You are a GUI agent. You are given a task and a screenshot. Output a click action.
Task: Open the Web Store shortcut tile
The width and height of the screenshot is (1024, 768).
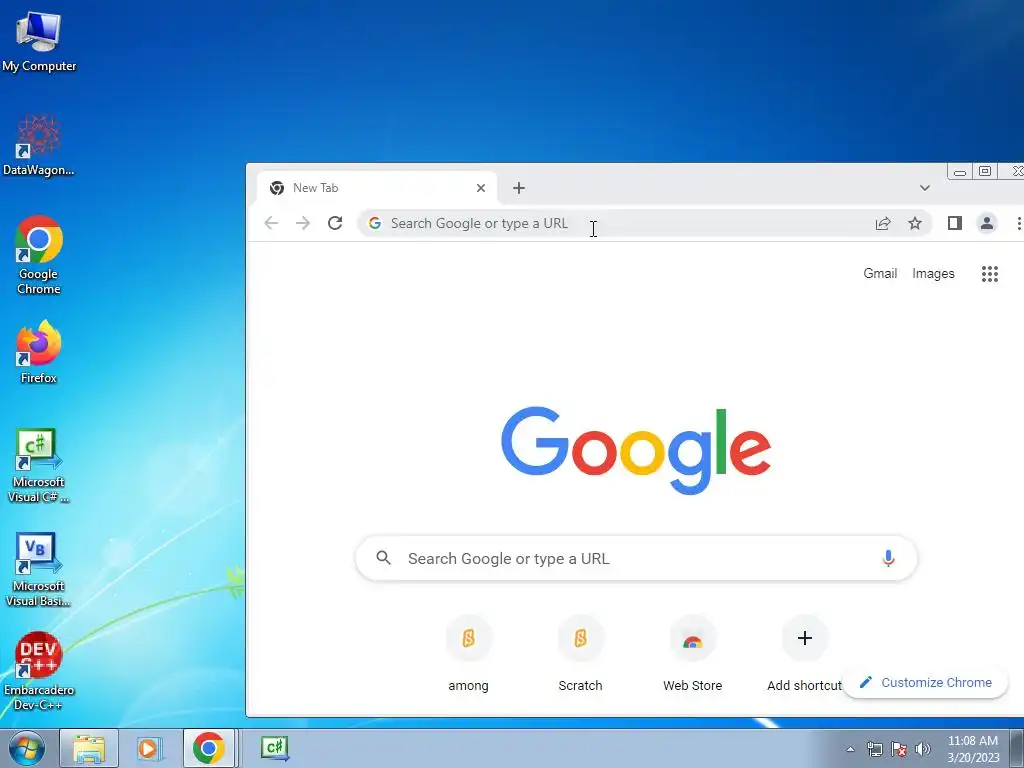point(693,654)
